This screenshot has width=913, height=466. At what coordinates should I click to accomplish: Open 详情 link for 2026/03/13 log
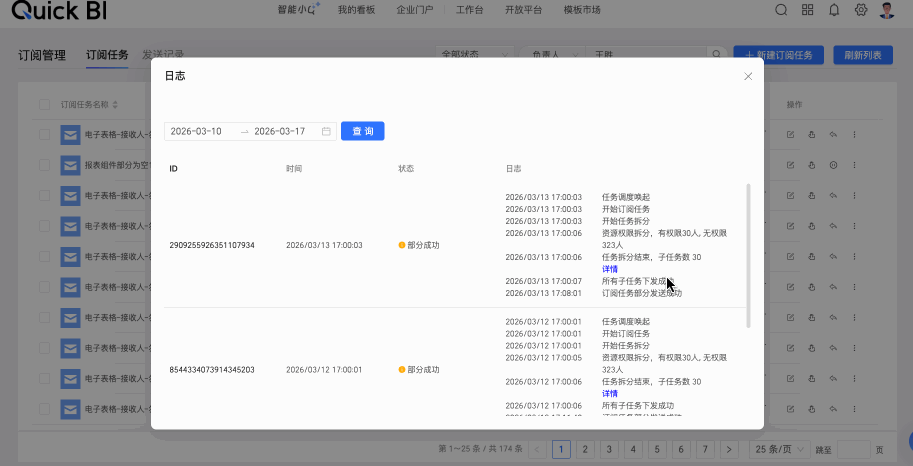click(x=609, y=269)
